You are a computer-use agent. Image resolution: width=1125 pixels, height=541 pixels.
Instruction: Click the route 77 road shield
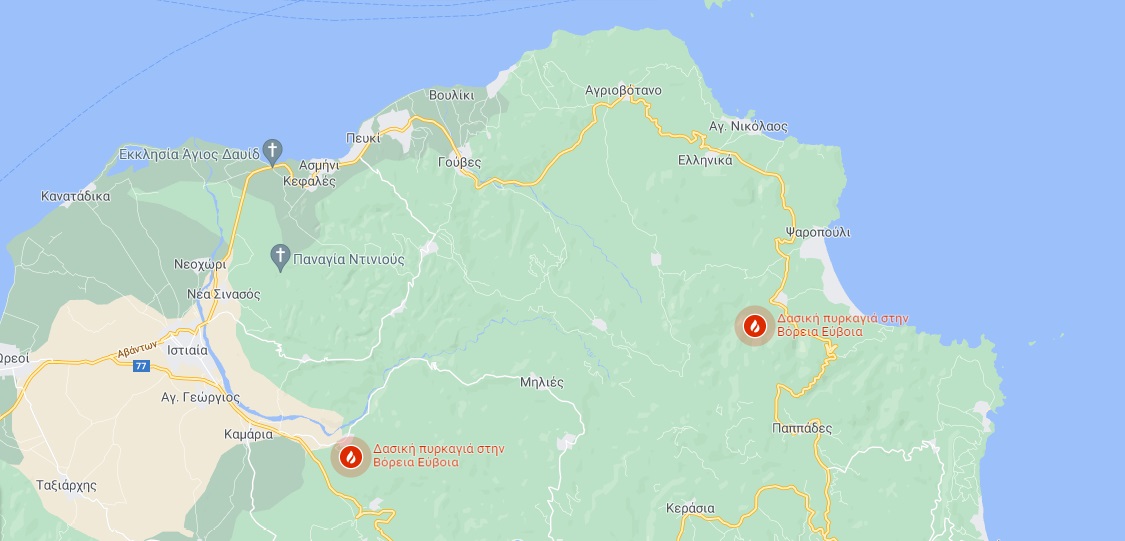click(141, 366)
